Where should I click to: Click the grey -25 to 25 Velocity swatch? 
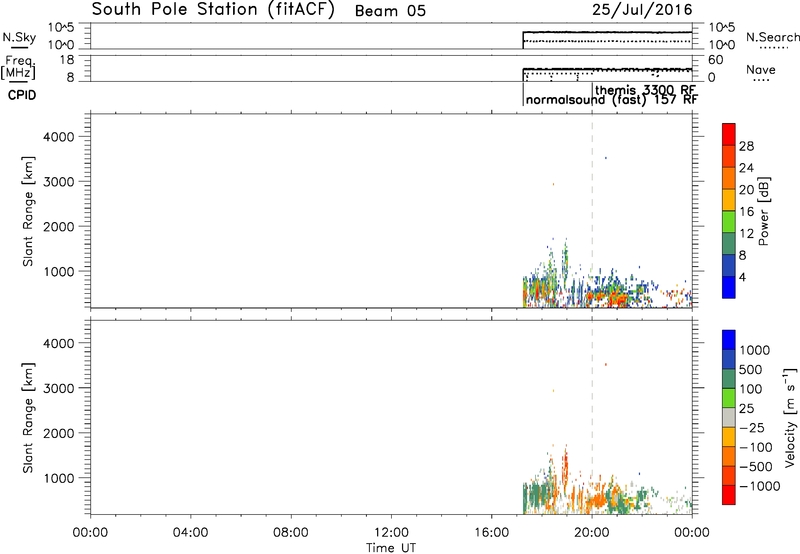729,418
